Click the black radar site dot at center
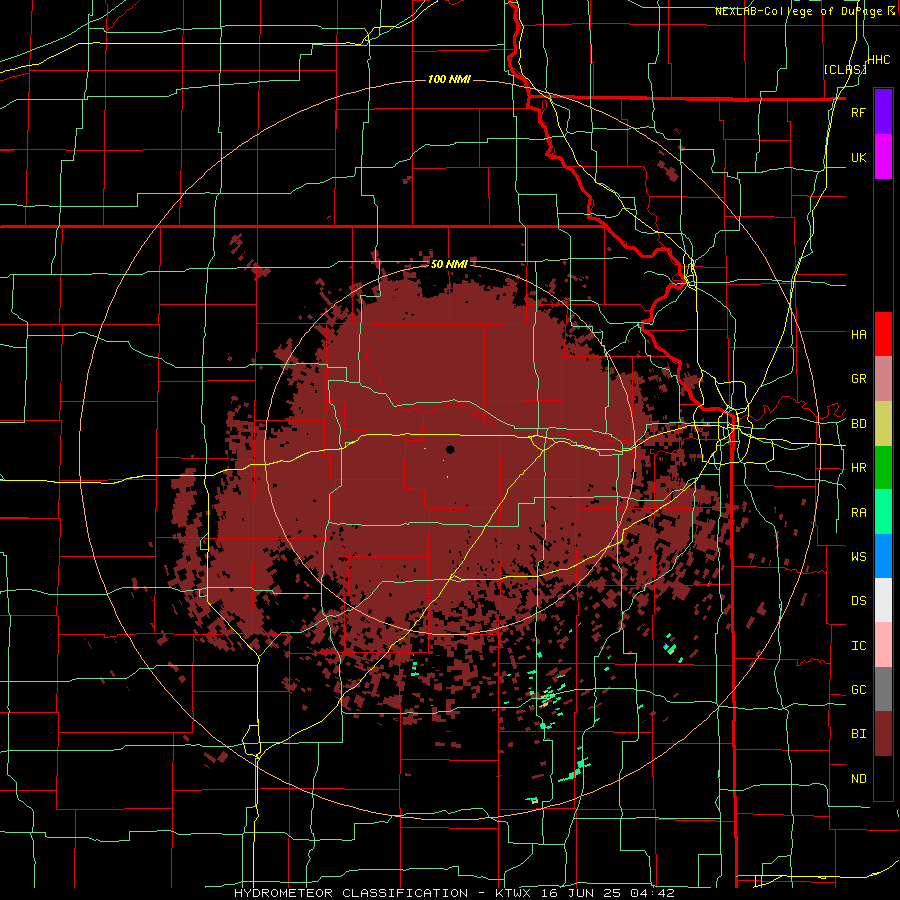The image size is (900, 900). (x=450, y=449)
